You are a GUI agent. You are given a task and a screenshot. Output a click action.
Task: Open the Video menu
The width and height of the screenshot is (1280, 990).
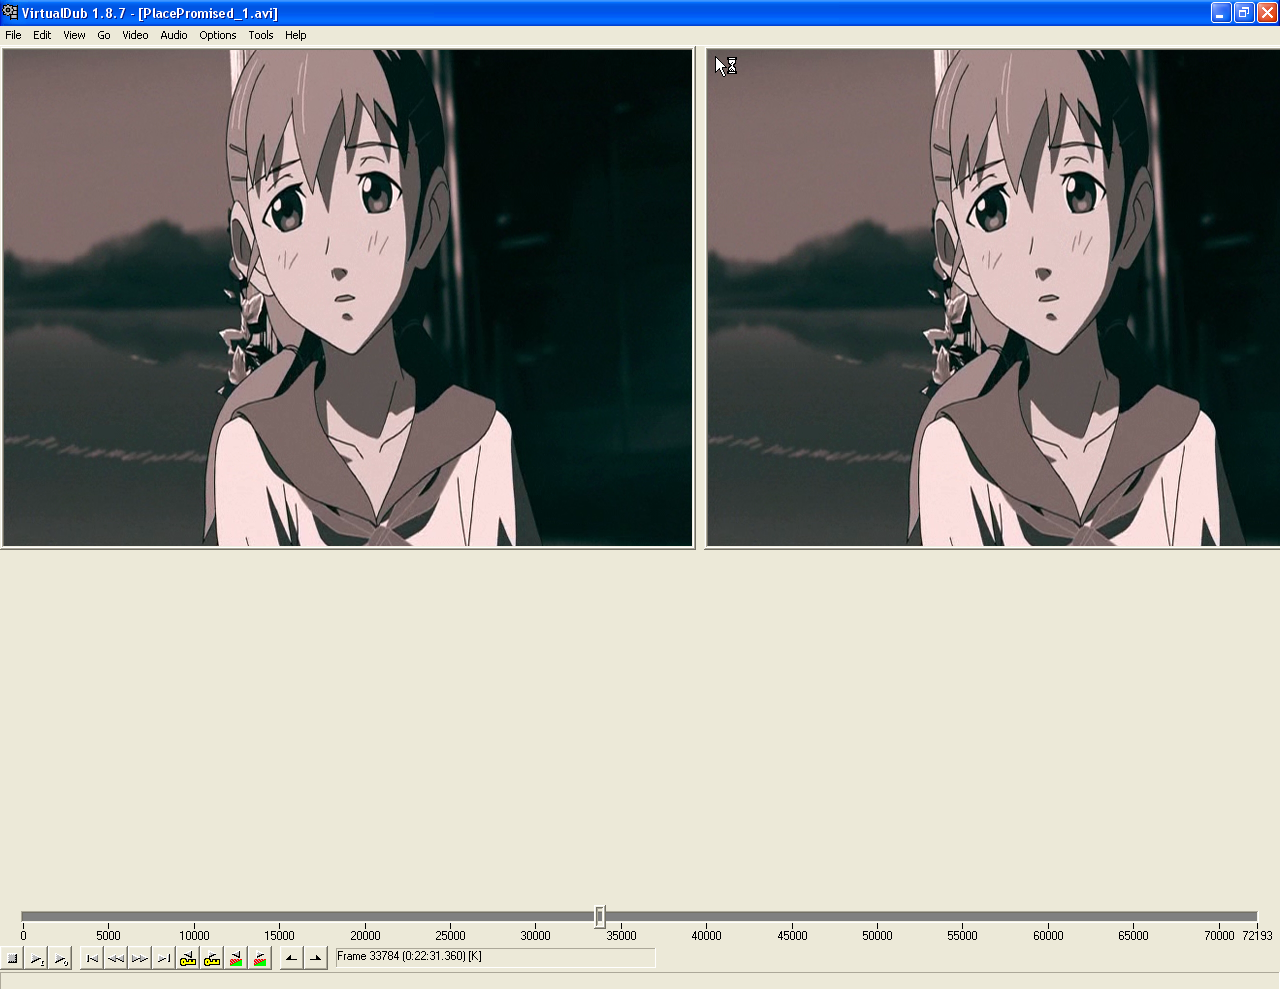(x=135, y=35)
